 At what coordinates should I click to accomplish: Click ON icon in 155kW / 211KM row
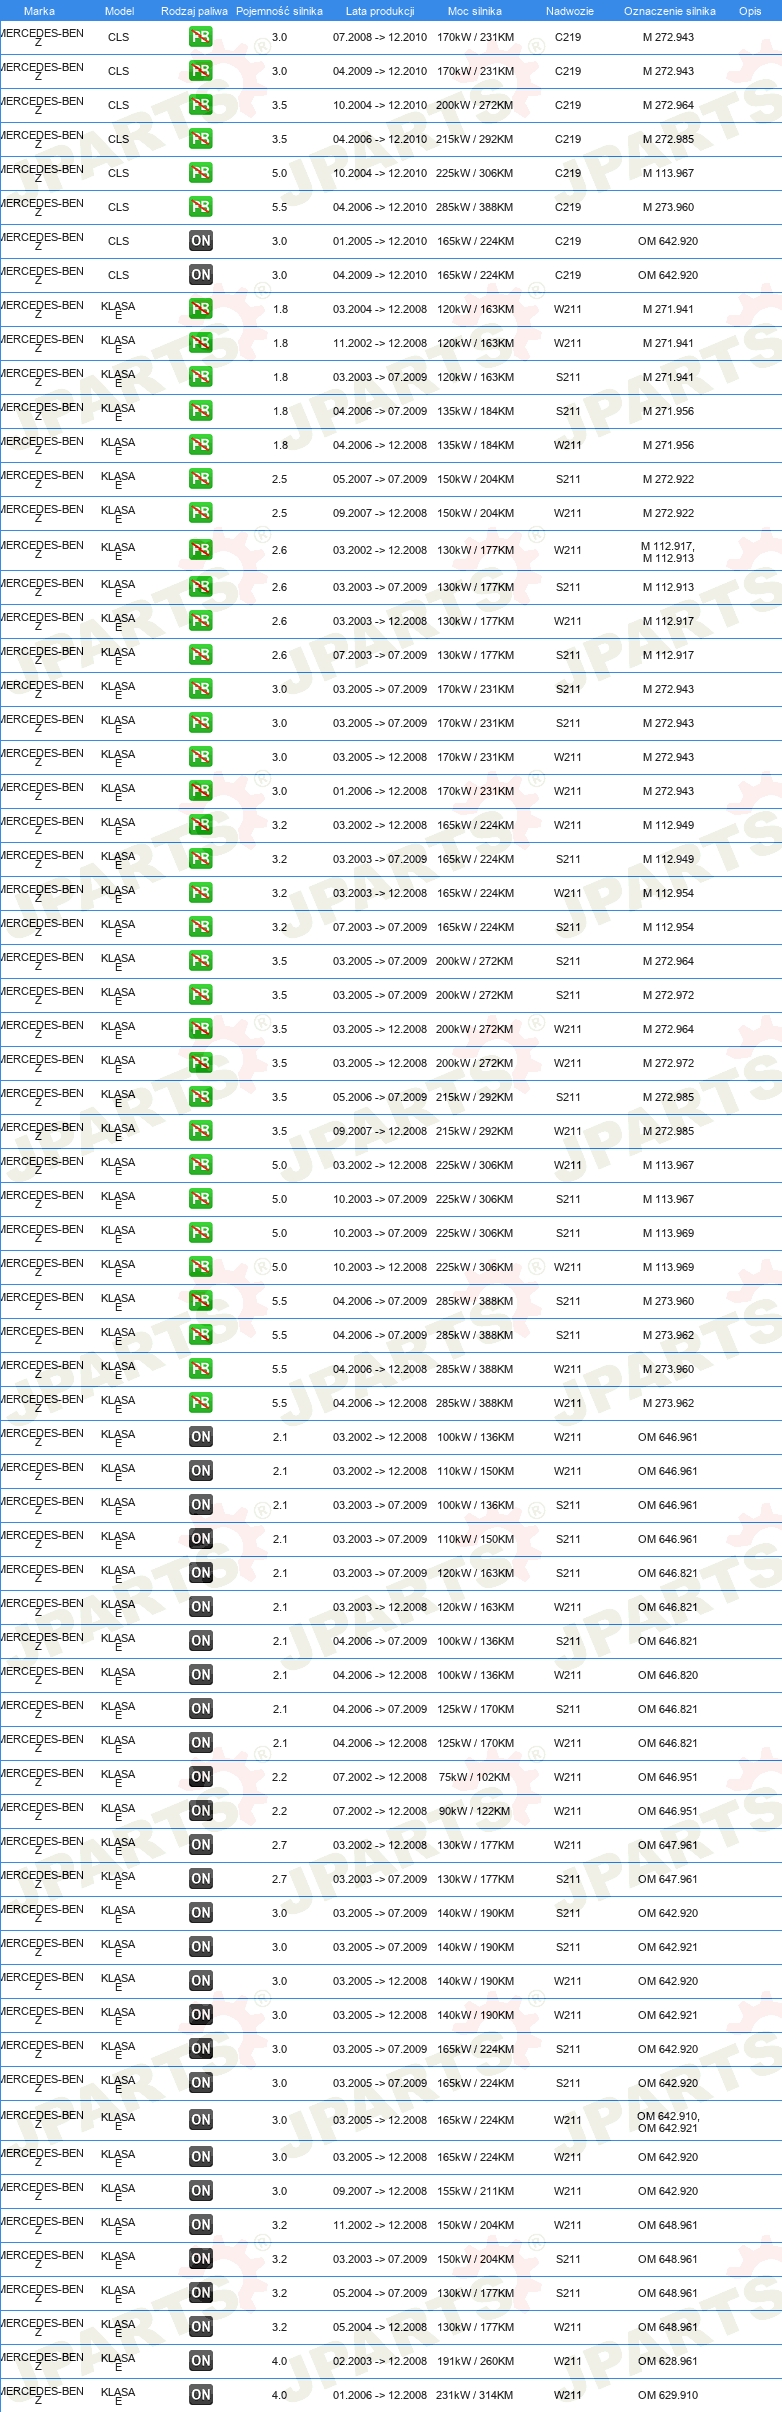coord(201,2191)
